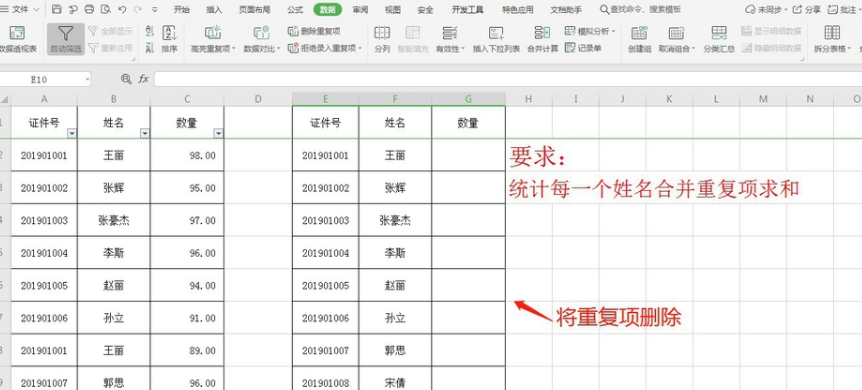
Task: Click the cell with value 97.00
Action: tap(187, 221)
